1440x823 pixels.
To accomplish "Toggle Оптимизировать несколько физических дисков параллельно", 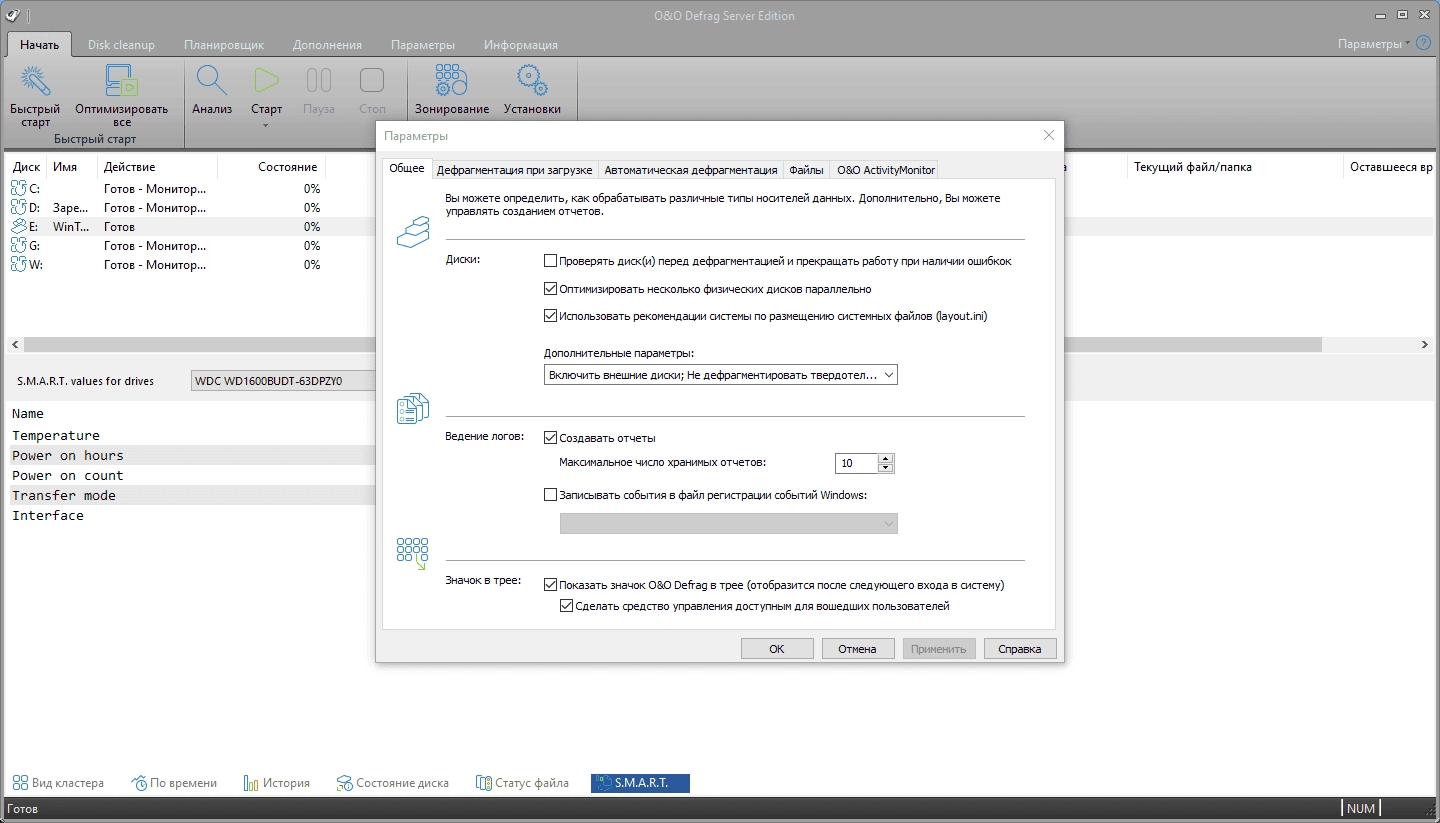I will (550, 289).
